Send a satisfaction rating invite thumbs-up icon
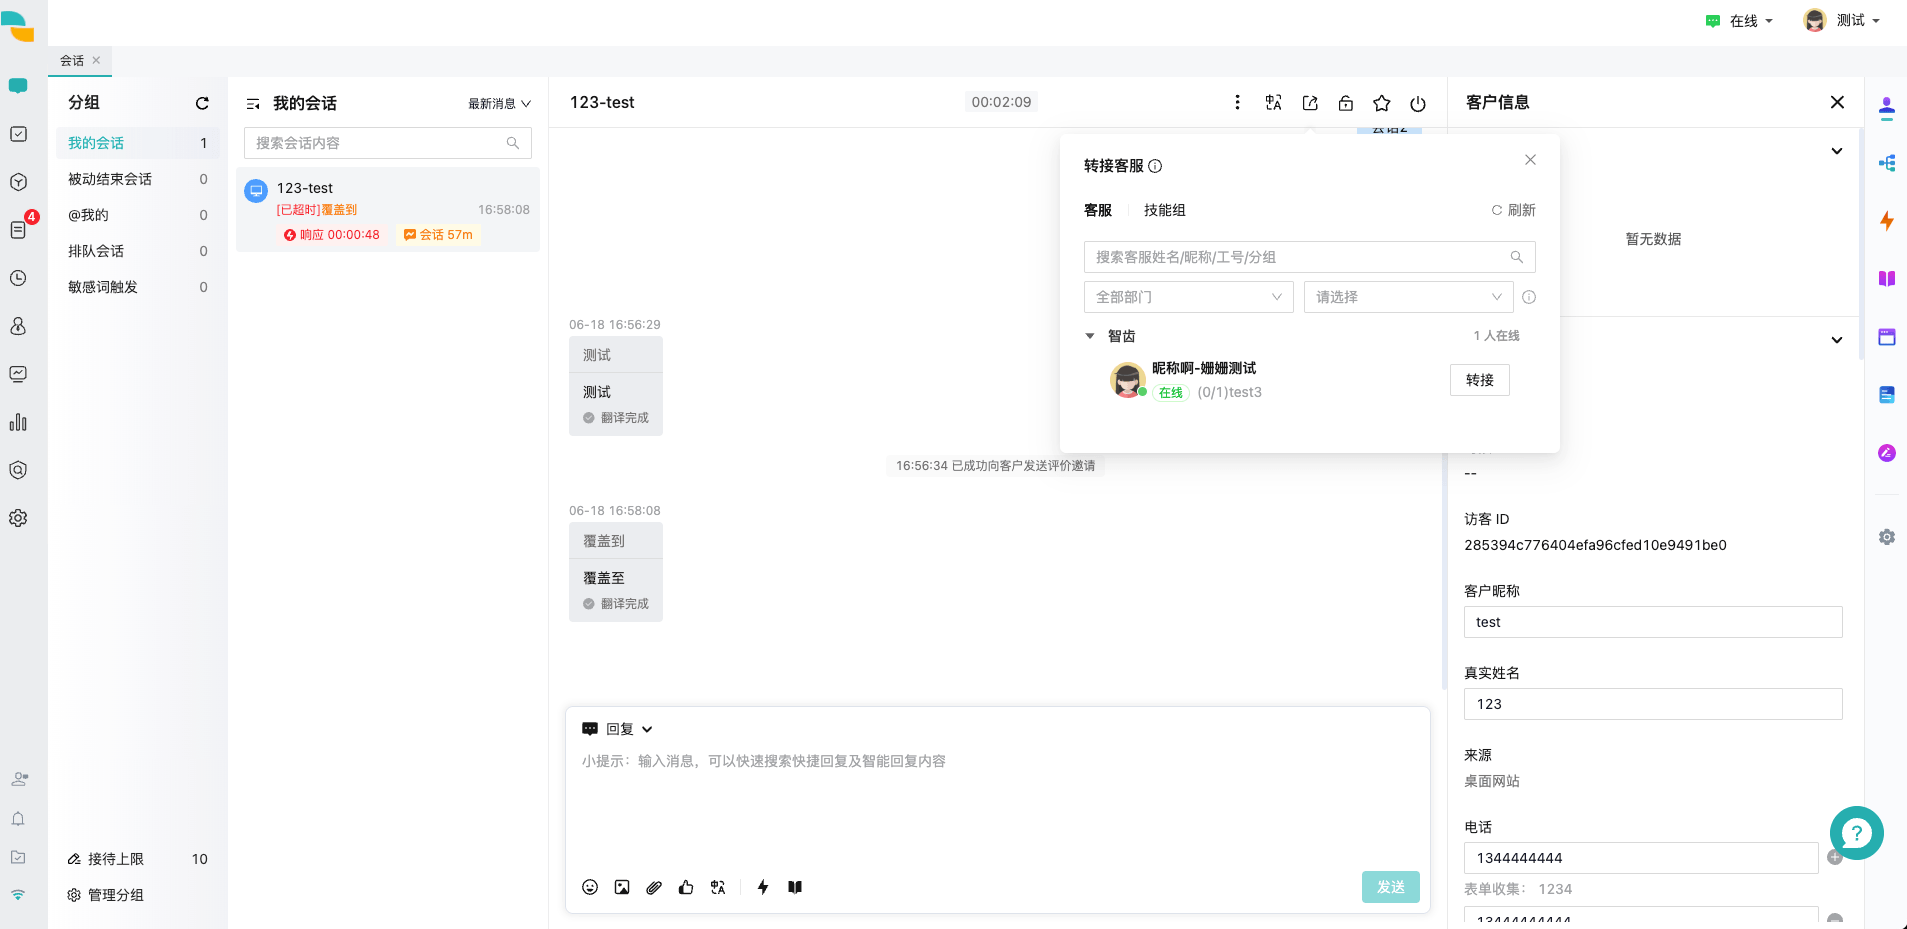 click(686, 887)
